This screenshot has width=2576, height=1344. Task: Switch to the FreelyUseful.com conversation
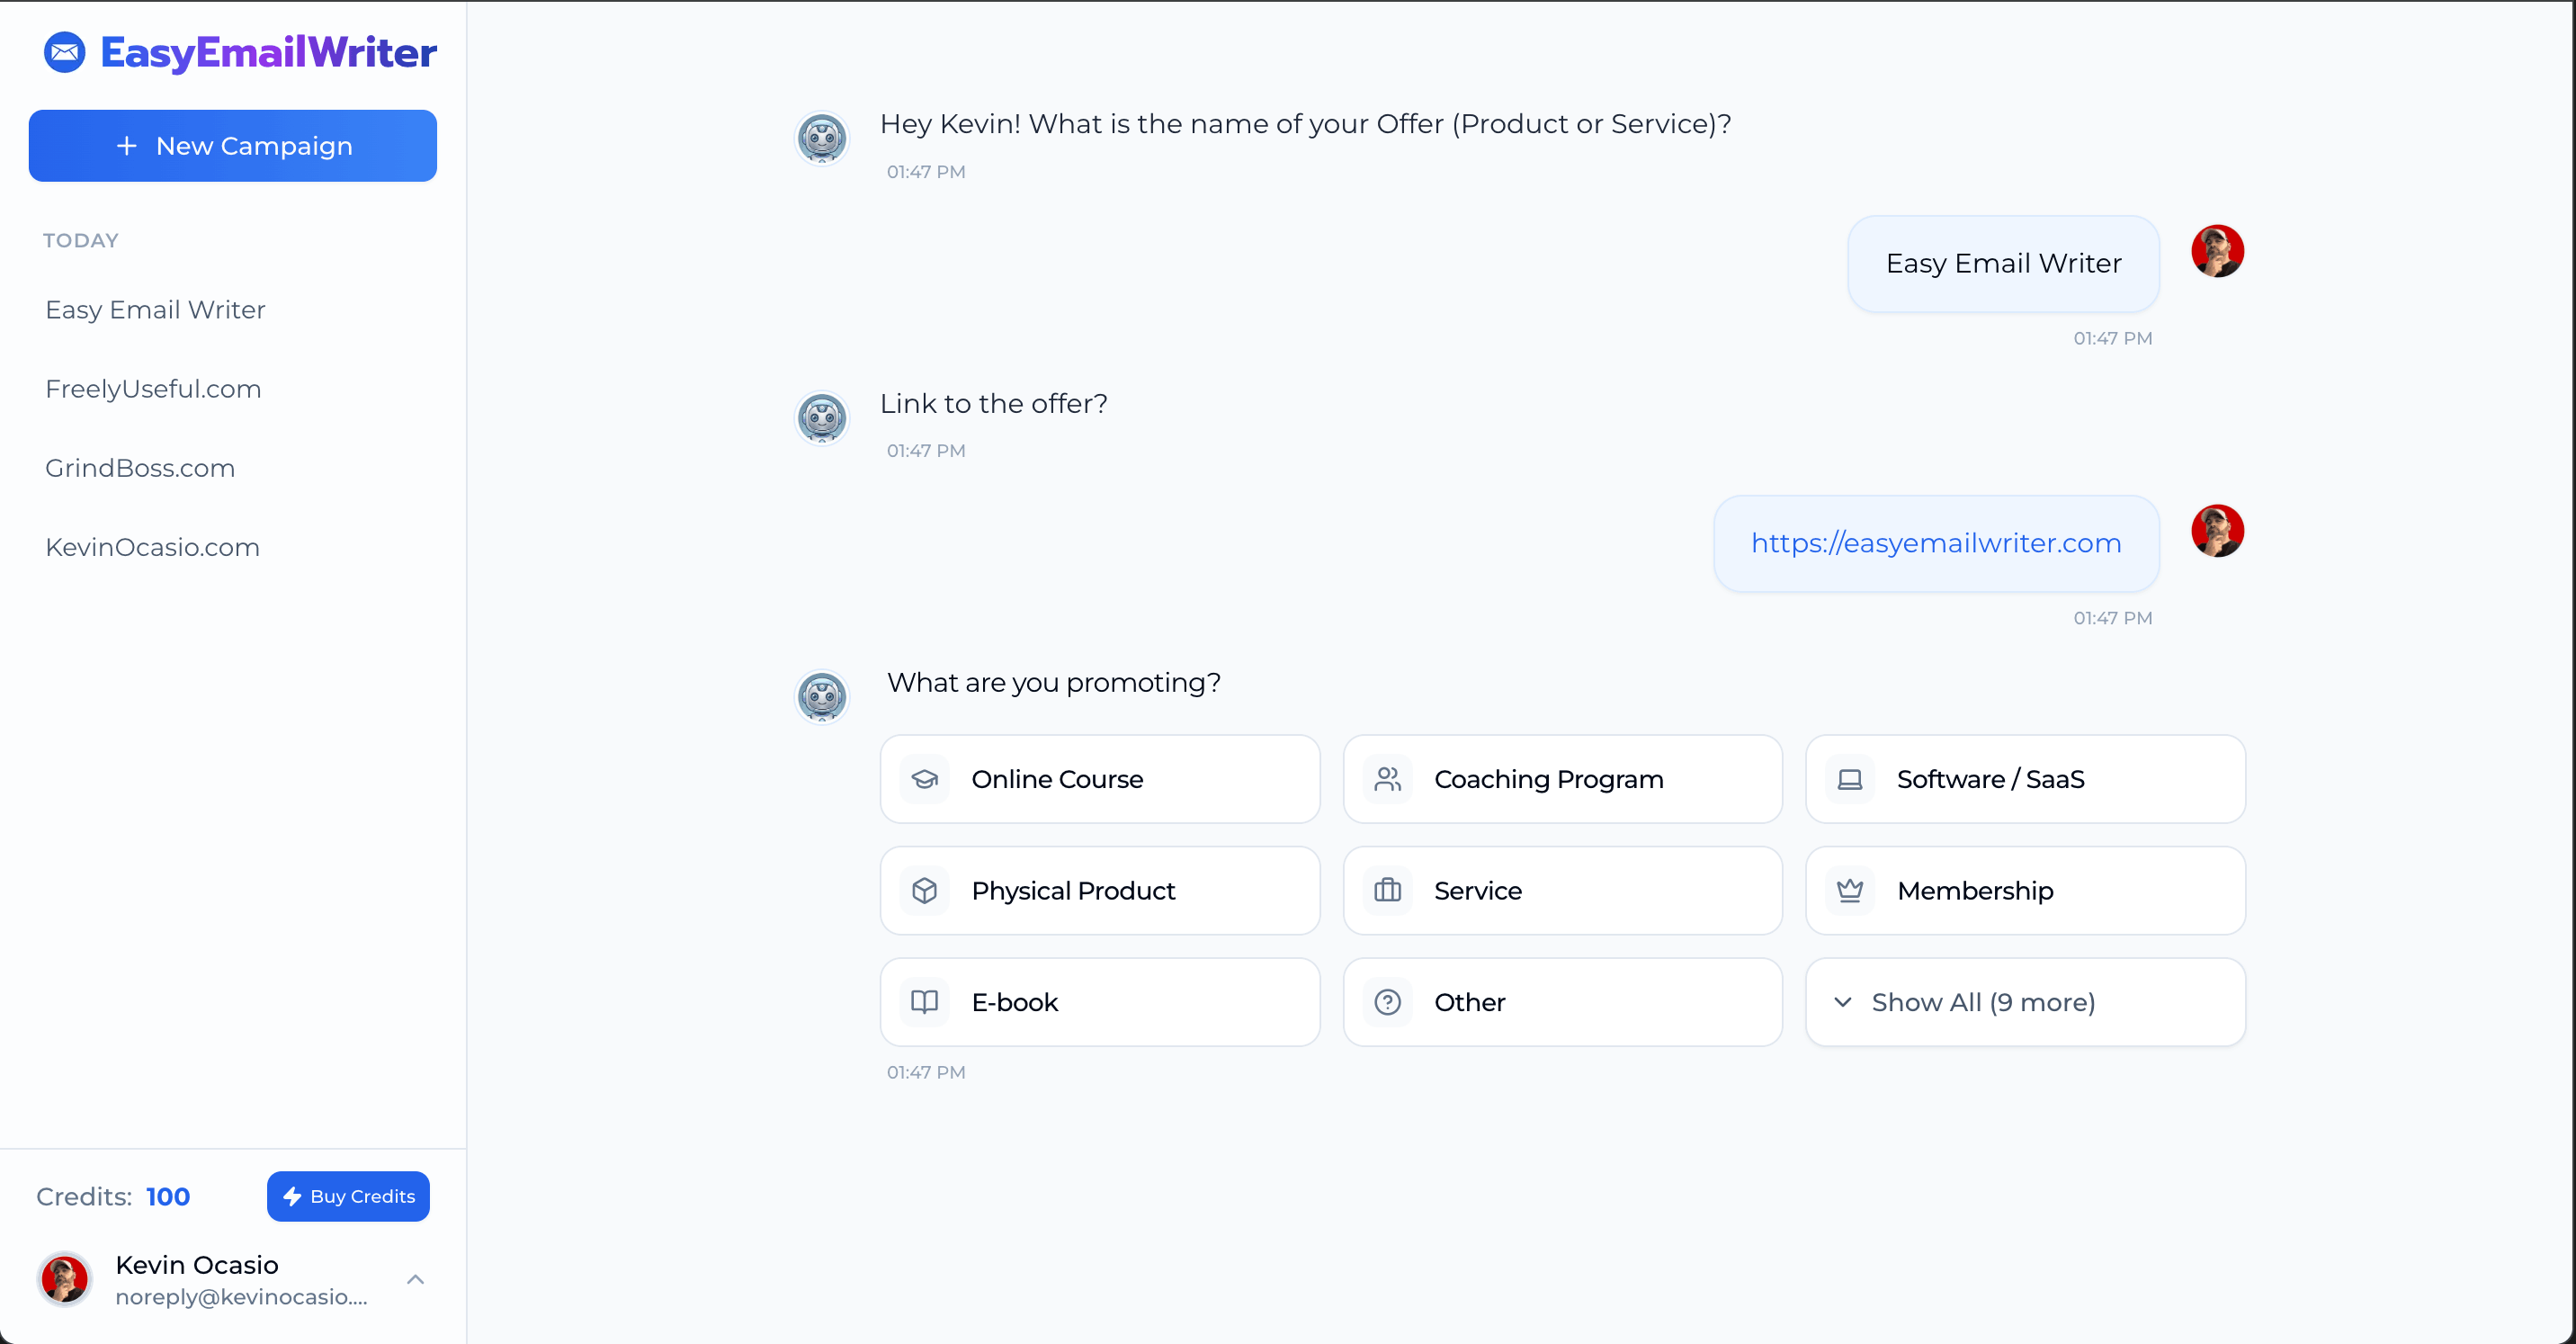153,388
